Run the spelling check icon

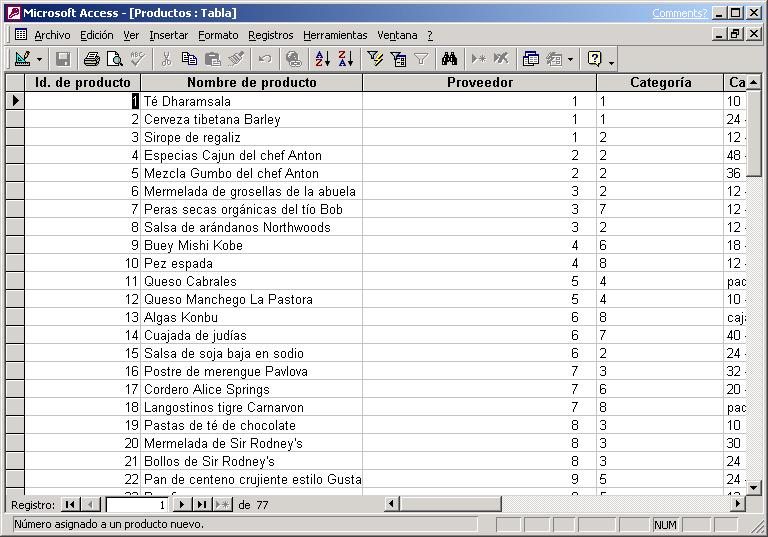138,59
